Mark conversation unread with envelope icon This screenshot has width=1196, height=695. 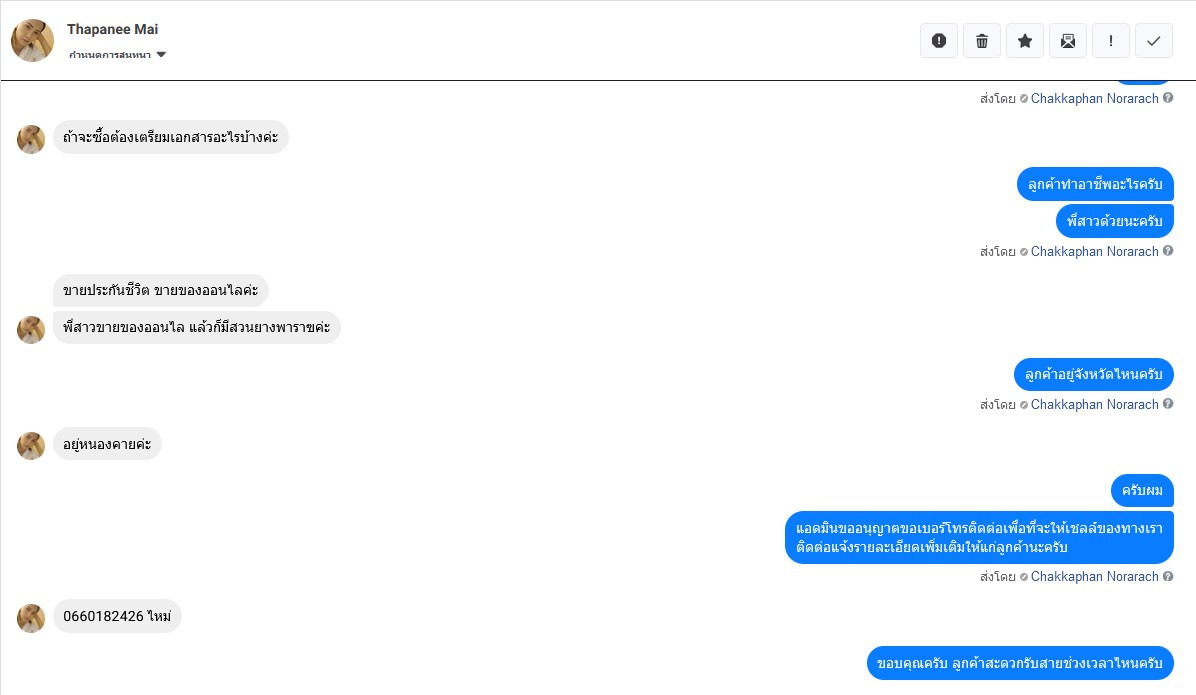point(1068,41)
